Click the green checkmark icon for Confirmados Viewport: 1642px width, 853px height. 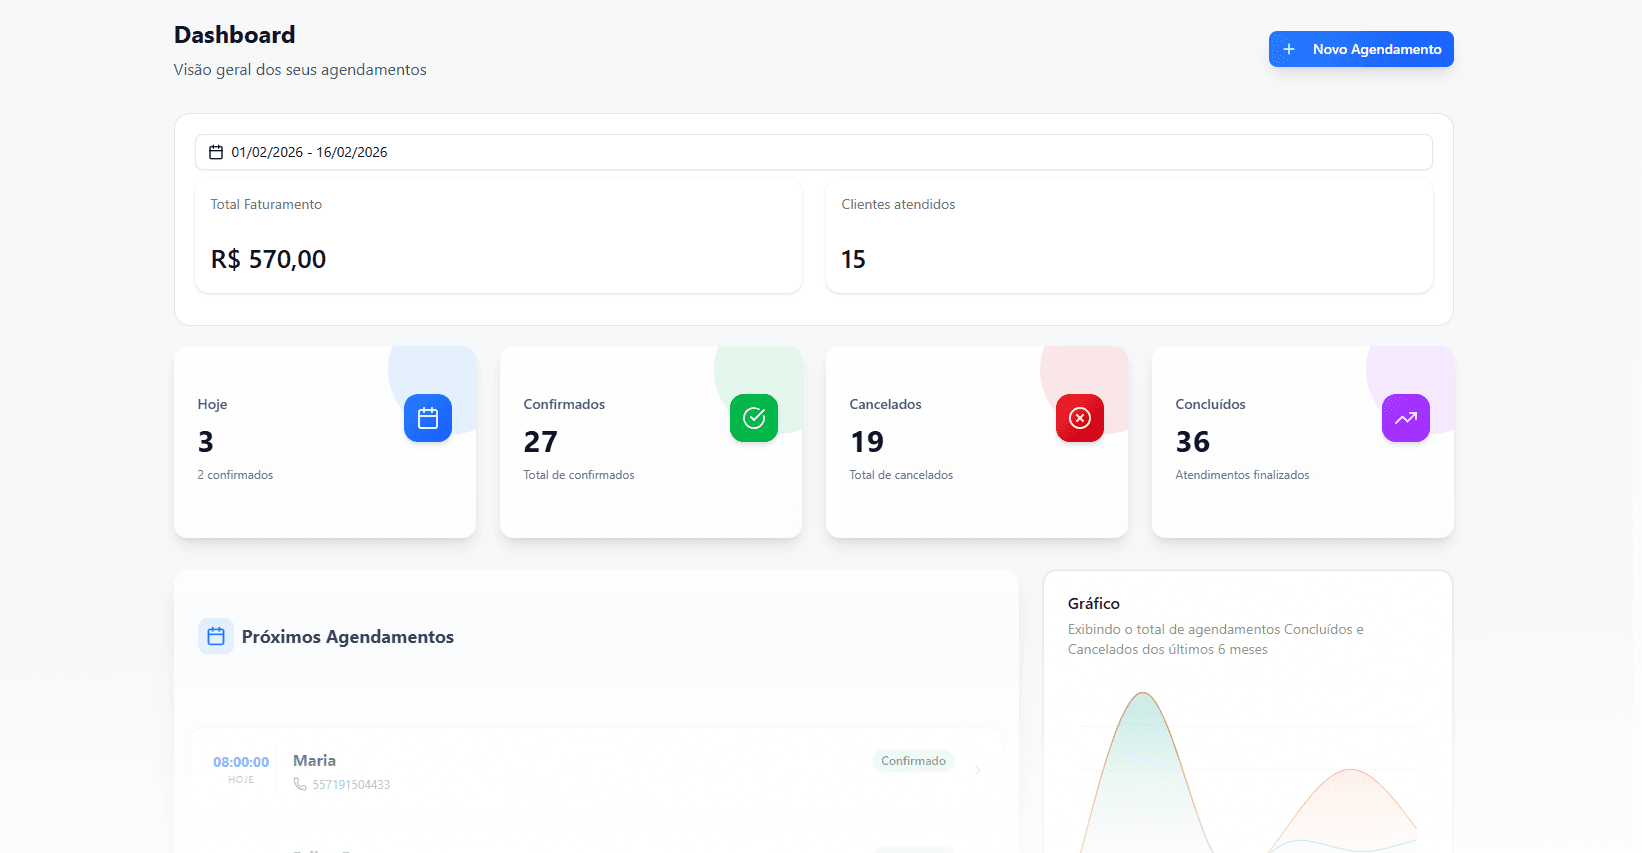[754, 418]
